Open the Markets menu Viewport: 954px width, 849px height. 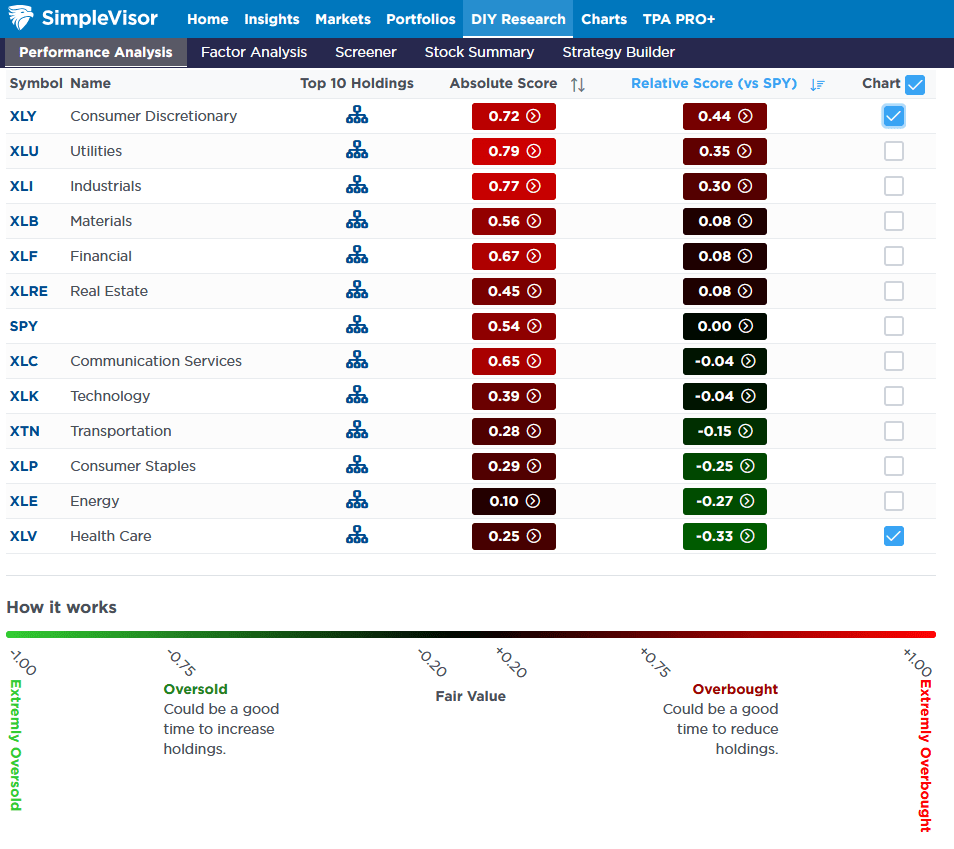point(342,19)
